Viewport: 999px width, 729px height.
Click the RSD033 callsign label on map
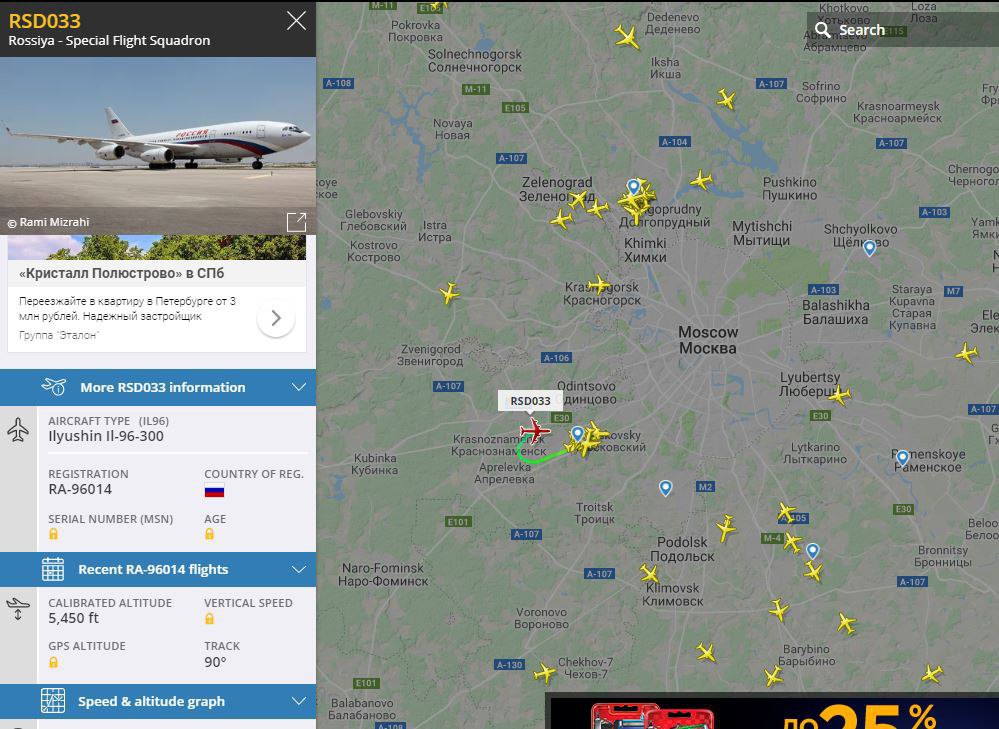pyautogui.click(x=530, y=401)
